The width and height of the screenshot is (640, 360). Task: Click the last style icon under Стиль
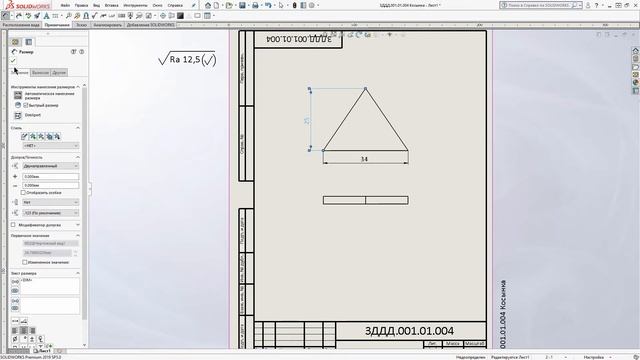click(x=57, y=136)
